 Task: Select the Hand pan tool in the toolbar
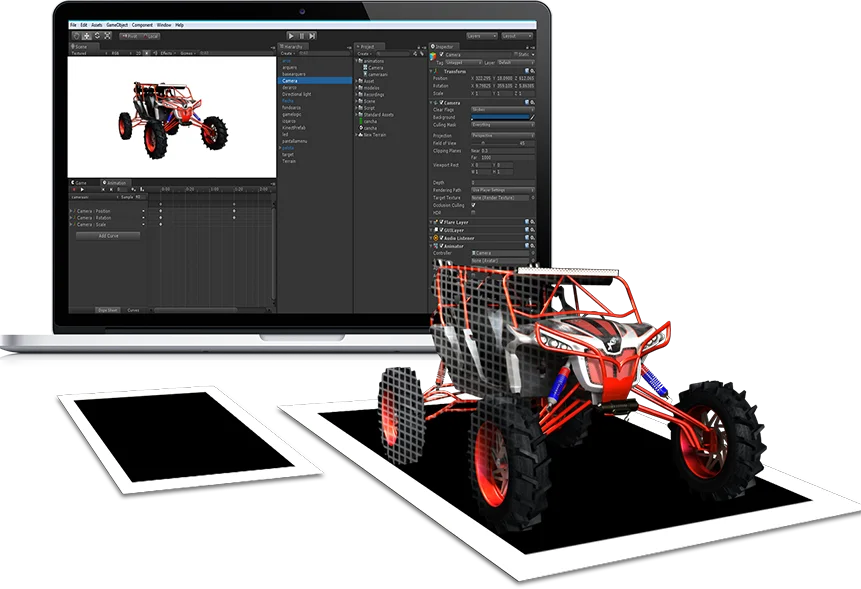[75, 36]
